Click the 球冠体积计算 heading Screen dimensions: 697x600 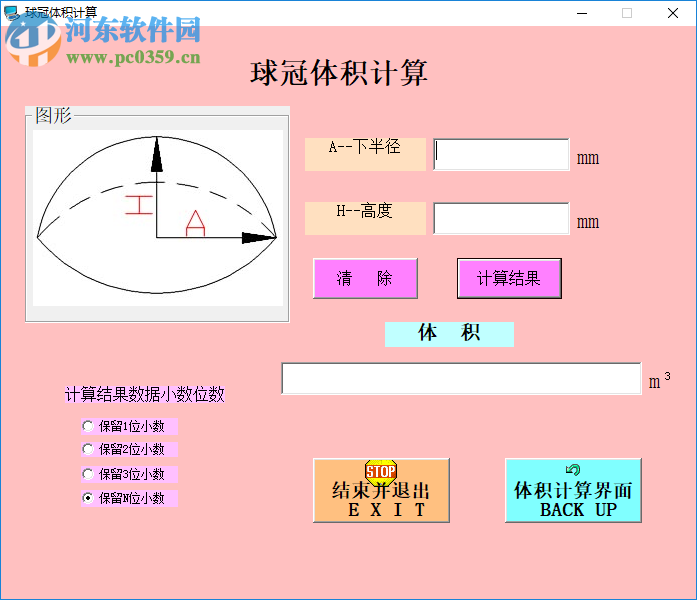pos(339,73)
